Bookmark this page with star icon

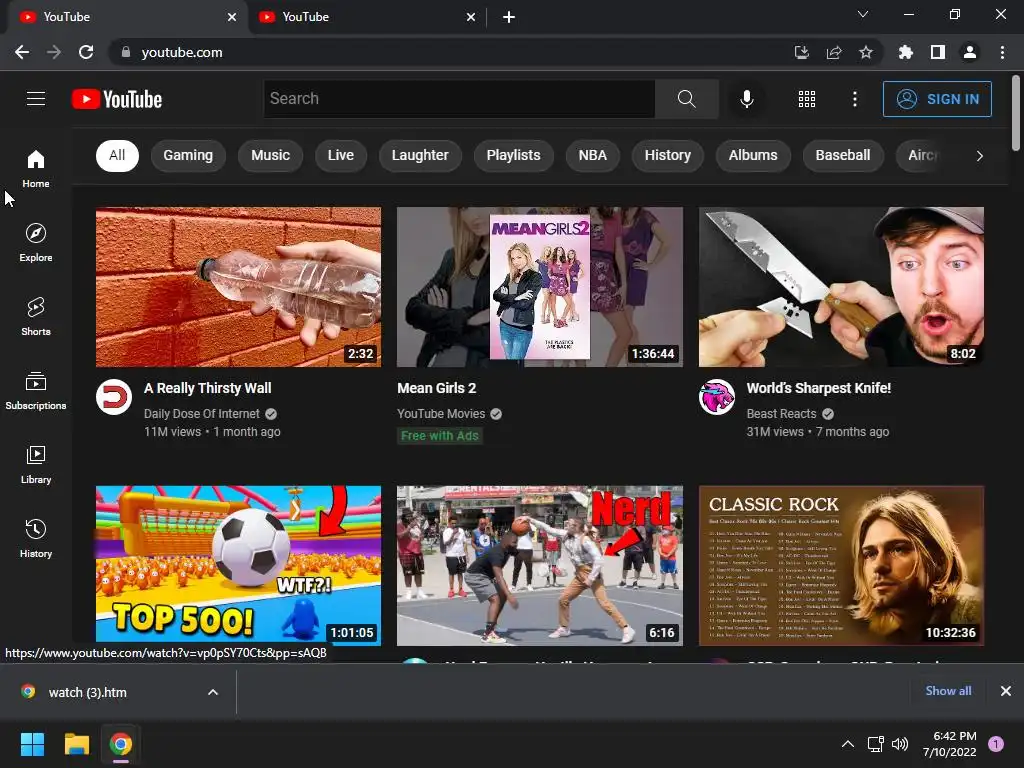click(866, 52)
